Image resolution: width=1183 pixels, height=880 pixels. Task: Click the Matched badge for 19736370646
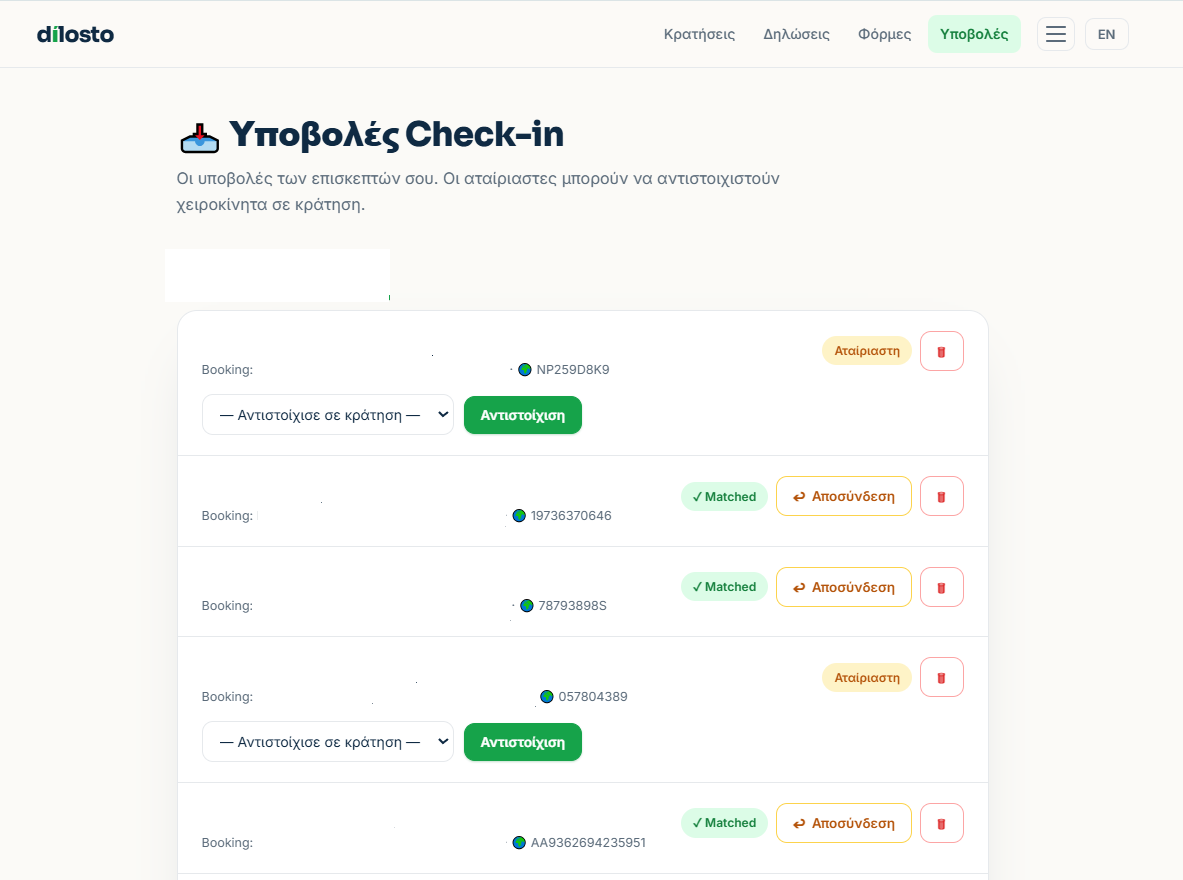pyautogui.click(x=724, y=497)
